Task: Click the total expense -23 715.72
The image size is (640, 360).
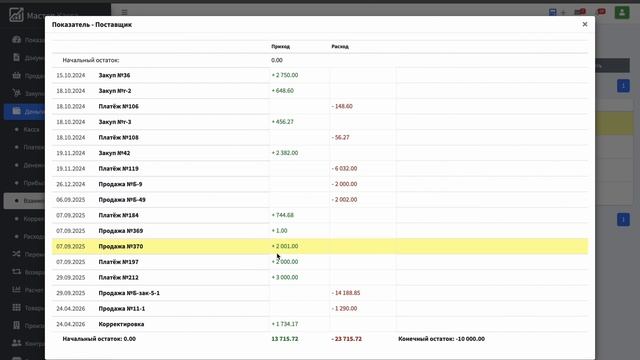Action: pyautogui.click(x=347, y=339)
